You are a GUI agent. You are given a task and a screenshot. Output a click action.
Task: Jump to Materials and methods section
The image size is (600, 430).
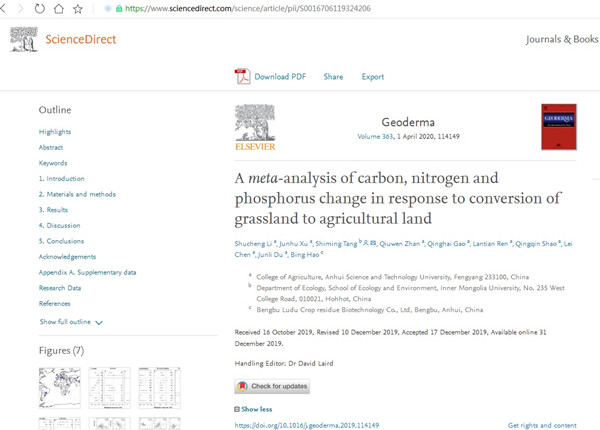coord(77,194)
